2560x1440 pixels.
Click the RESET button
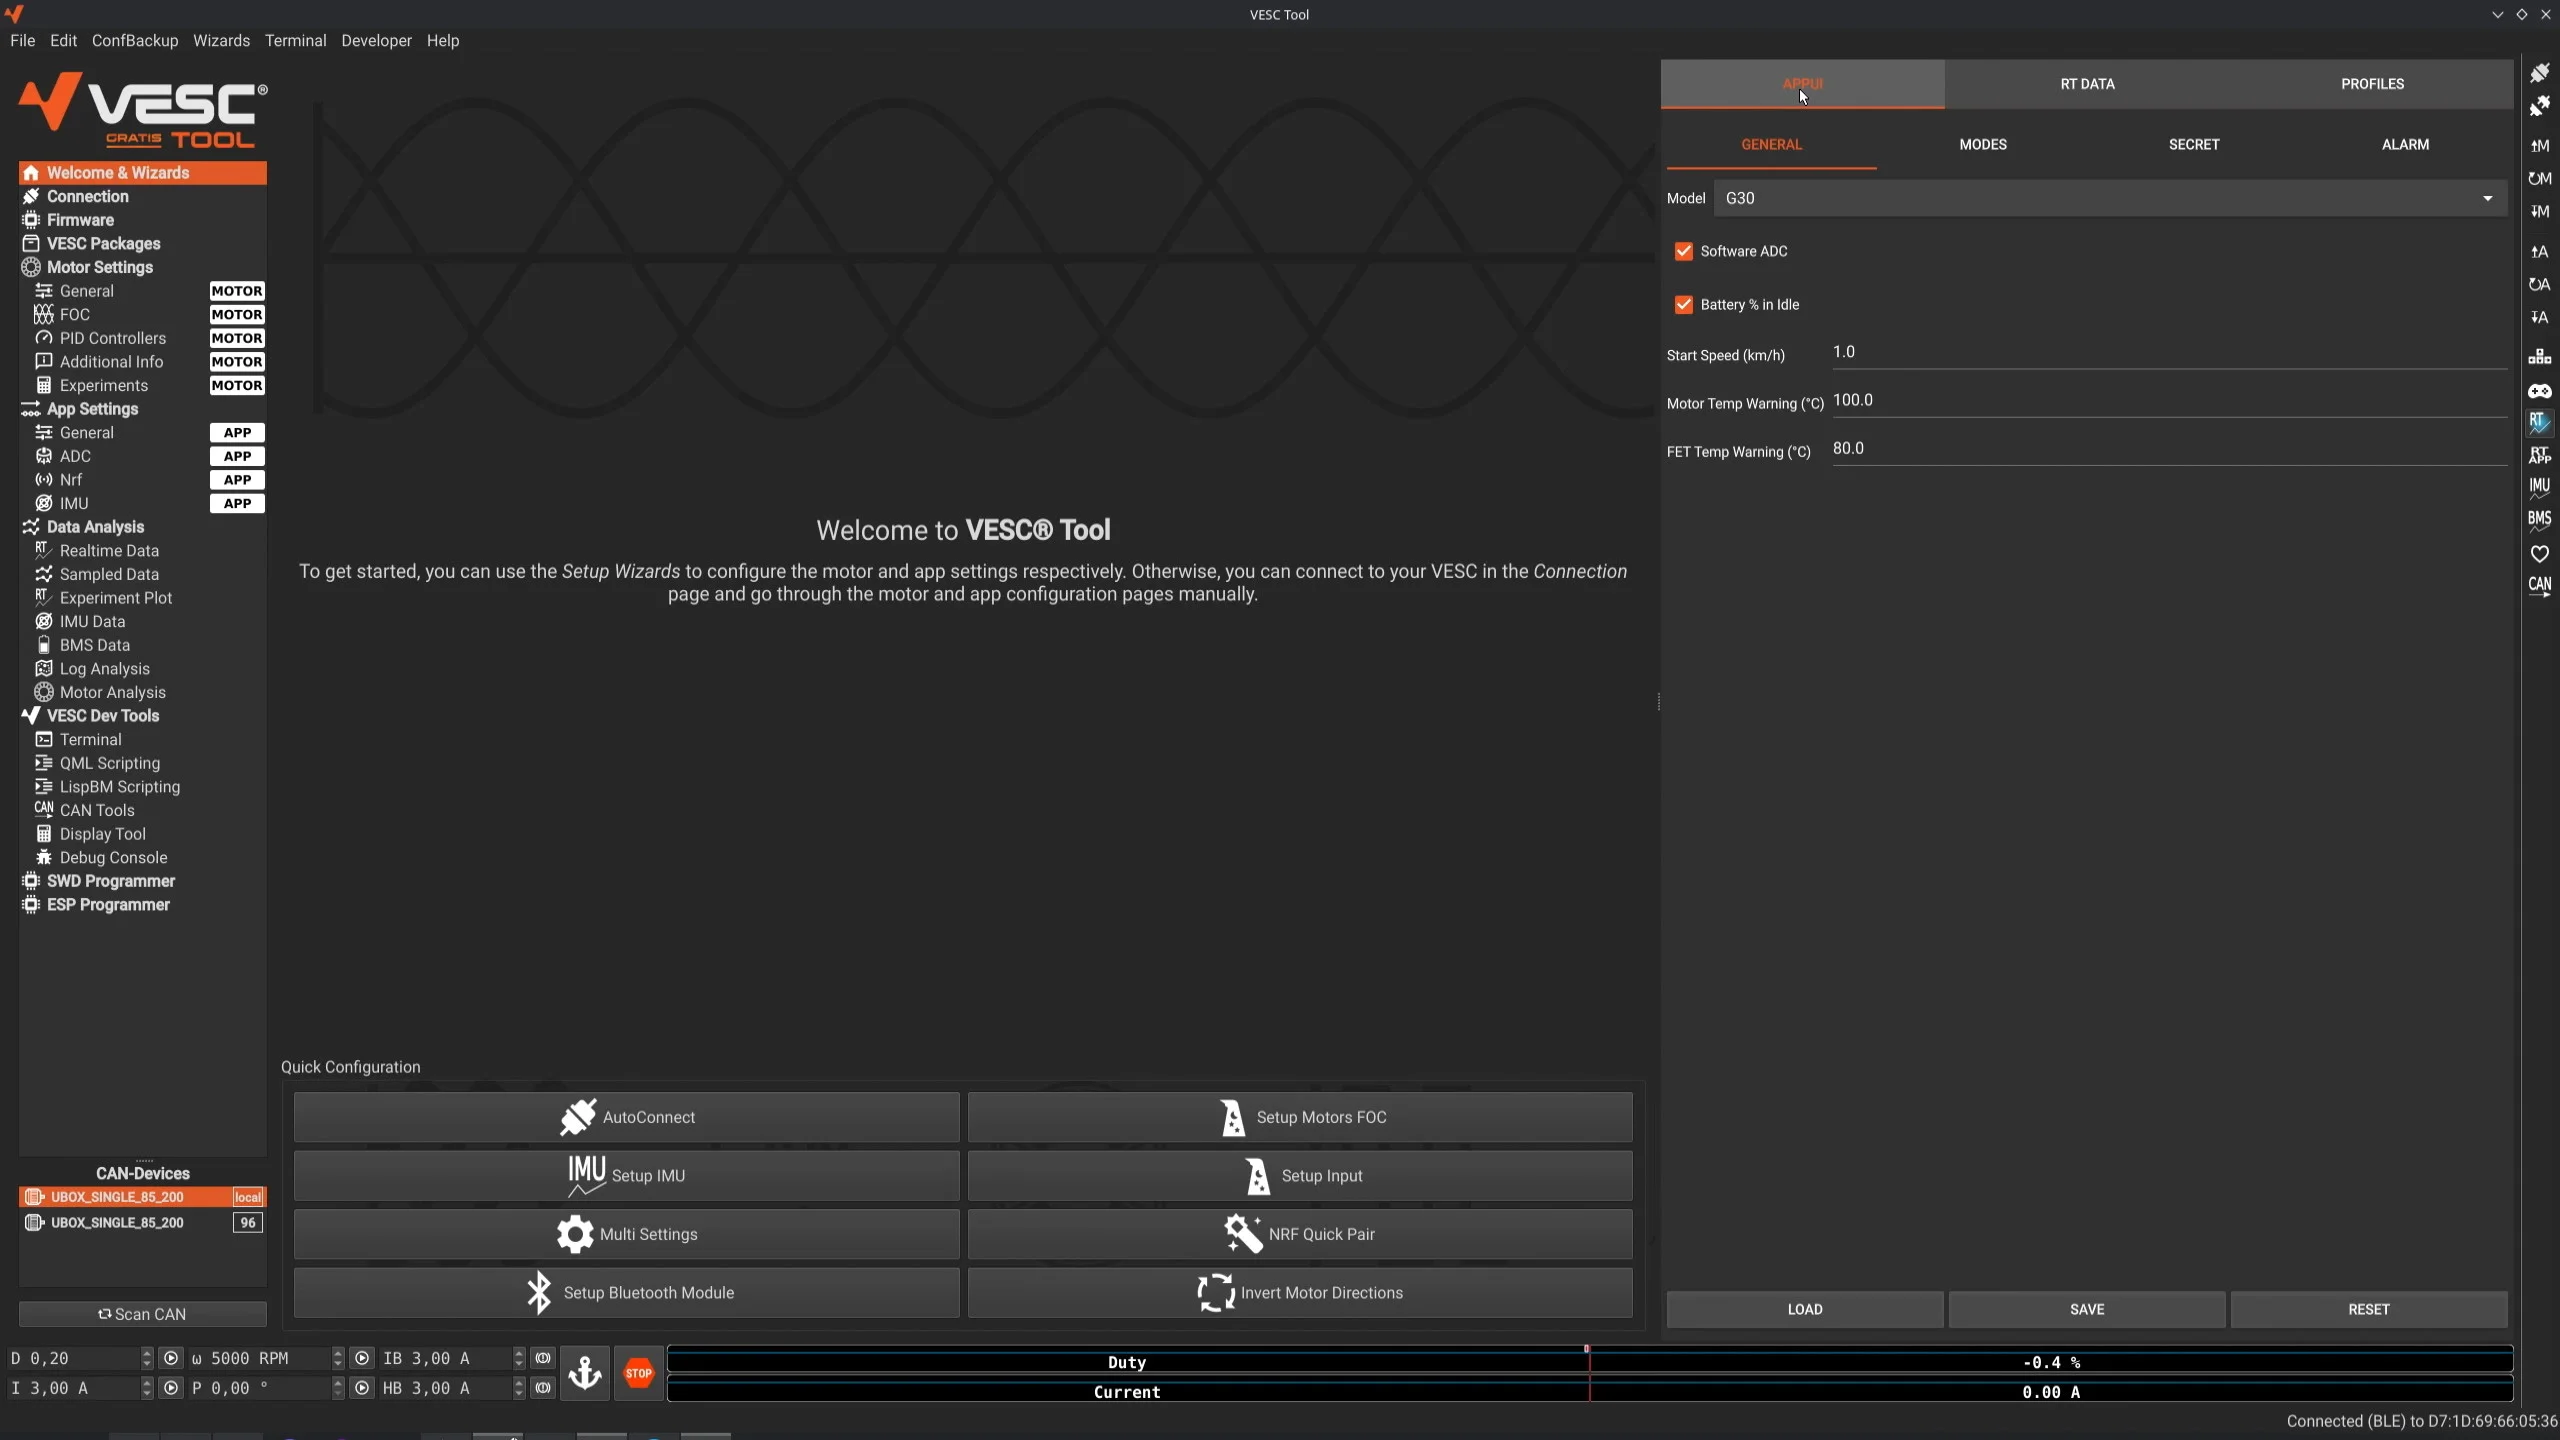[x=2369, y=1309]
